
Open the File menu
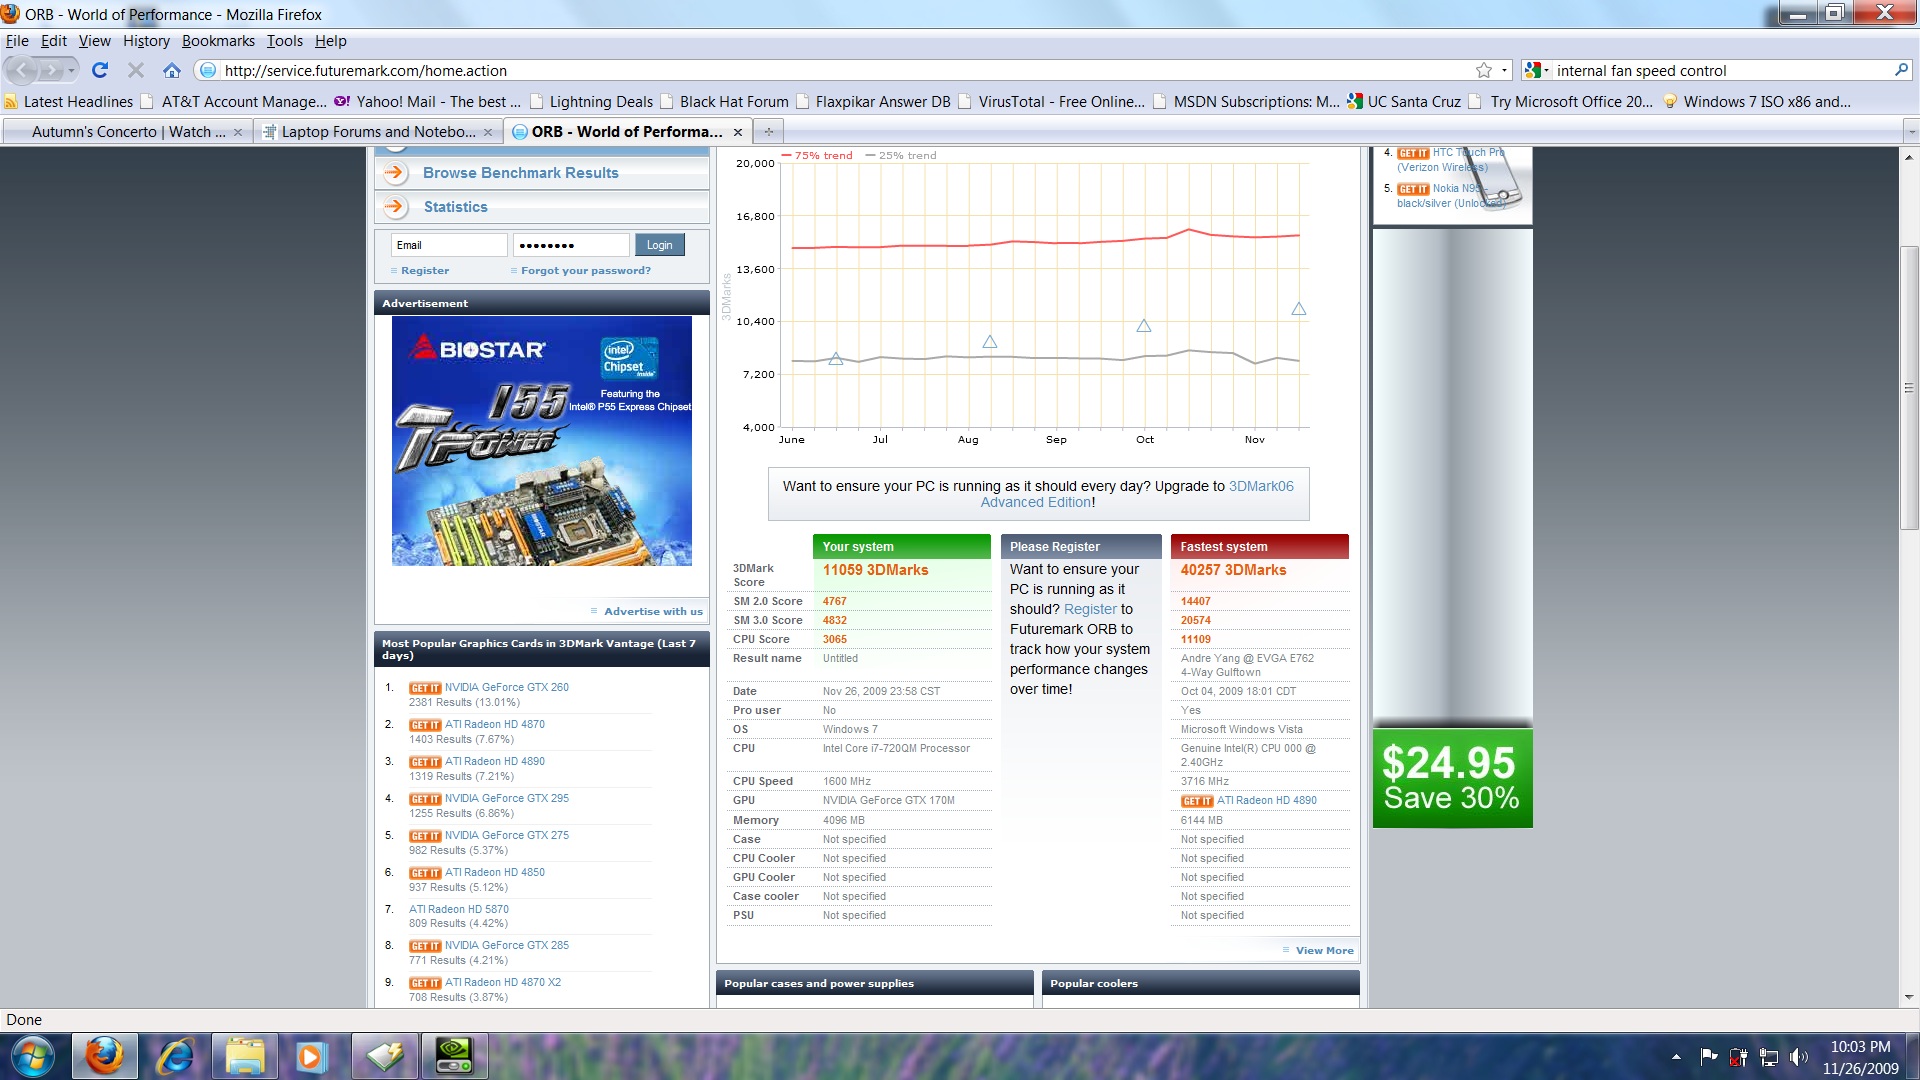[17, 41]
